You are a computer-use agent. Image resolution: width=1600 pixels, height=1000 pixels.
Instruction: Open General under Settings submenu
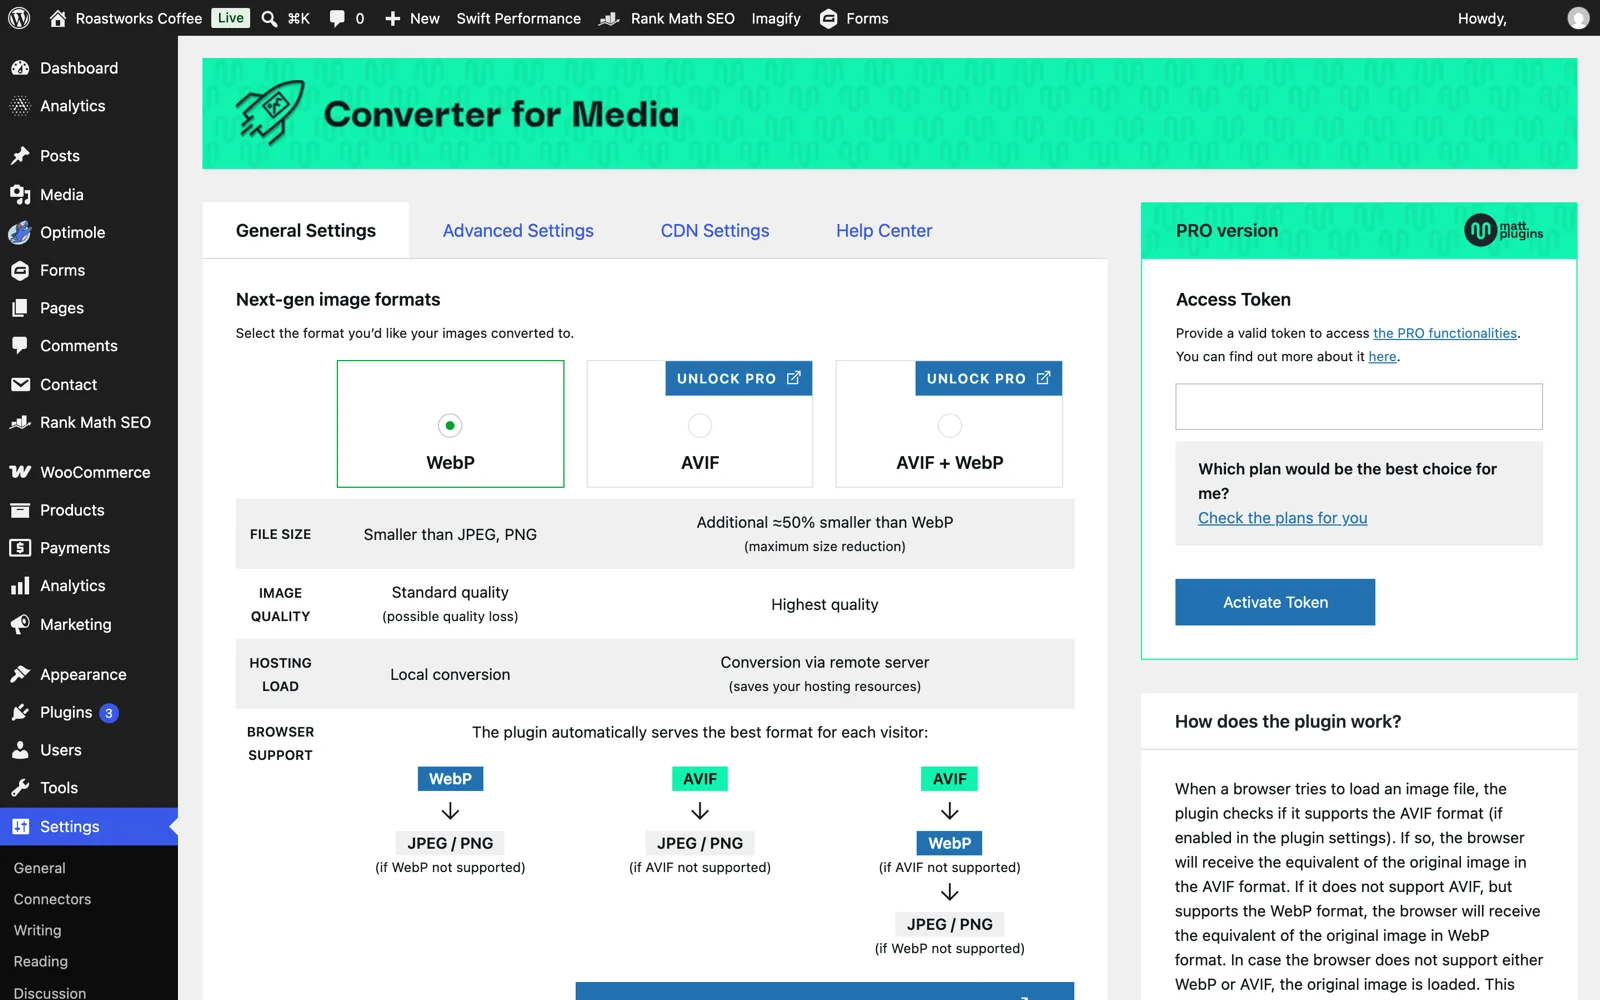click(x=40, y=868)
